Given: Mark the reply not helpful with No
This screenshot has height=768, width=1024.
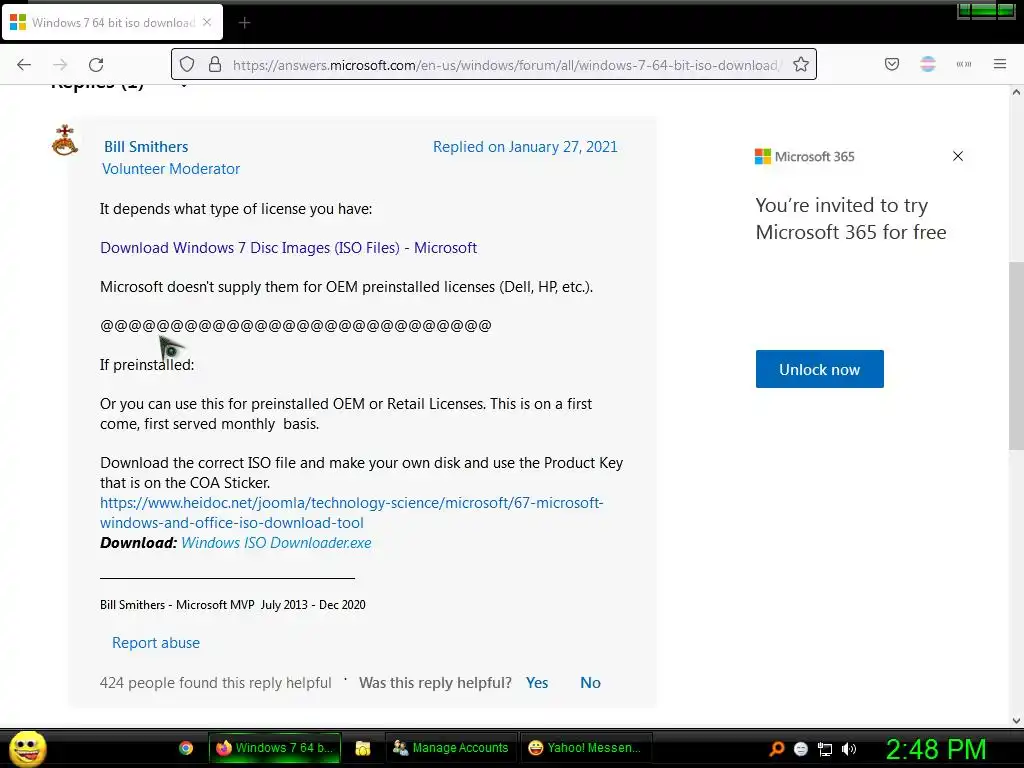Looking at the screenshot, I should coord(590,682).
